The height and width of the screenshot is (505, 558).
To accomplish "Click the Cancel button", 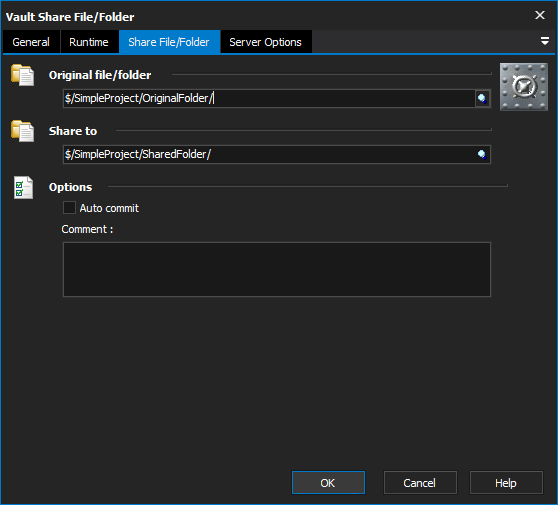I will click(x=420, y=483).
